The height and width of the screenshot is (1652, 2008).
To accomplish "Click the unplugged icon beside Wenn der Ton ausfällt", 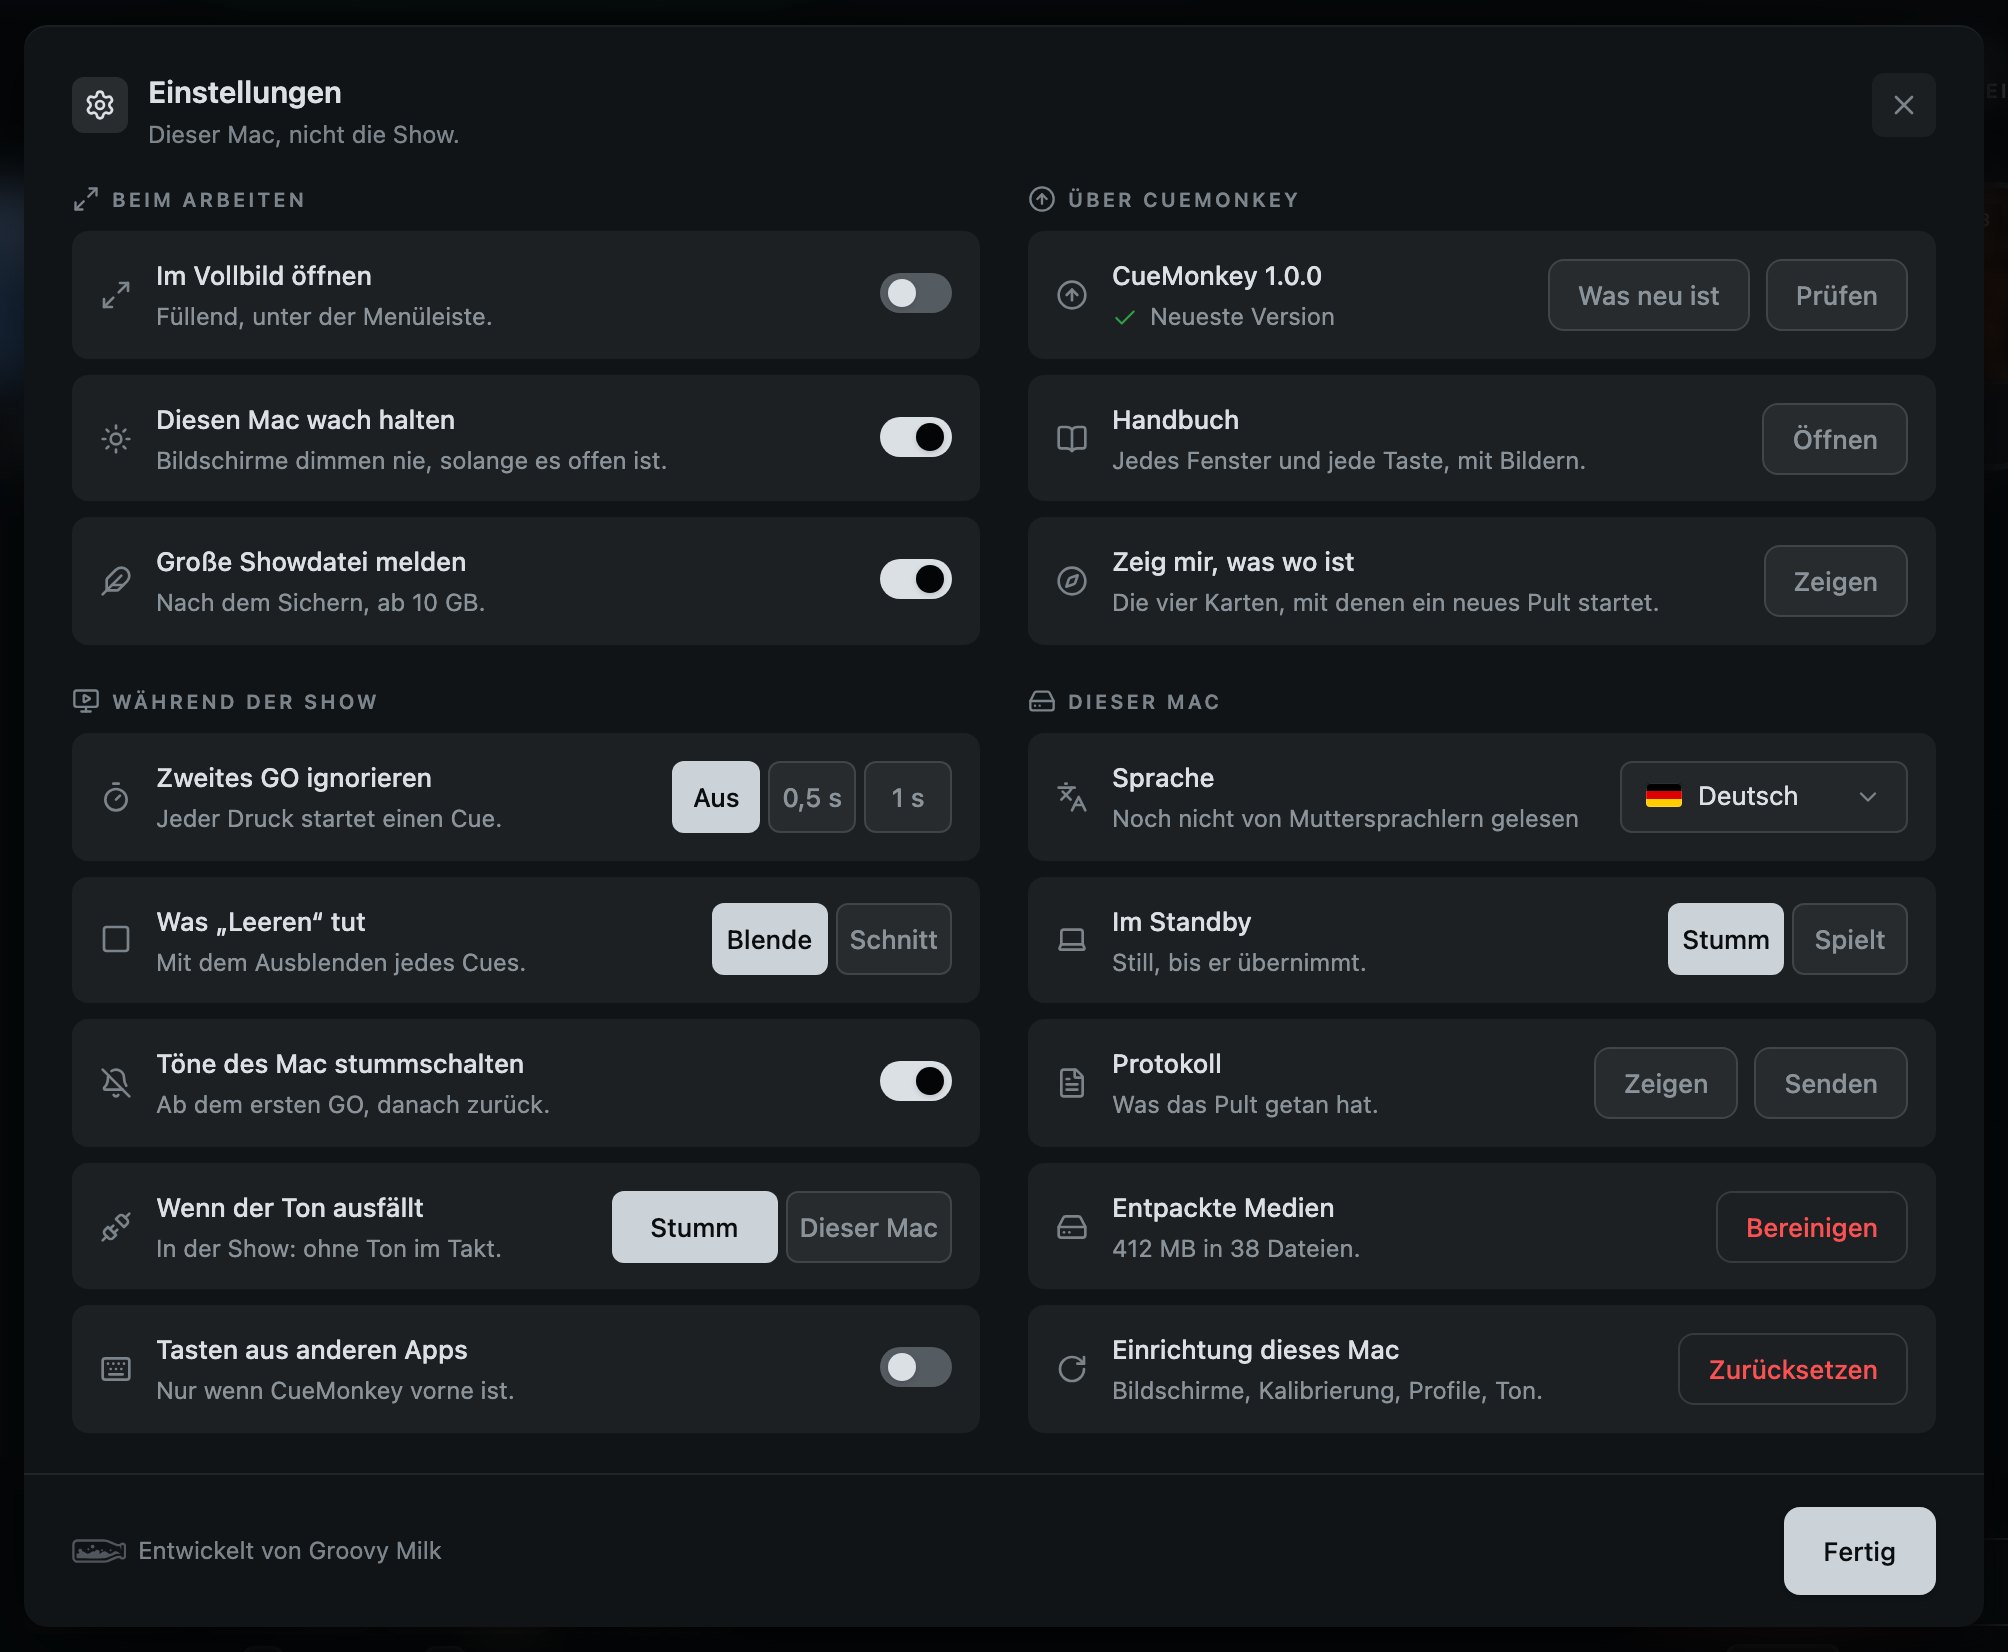I will click(x=116, y=1227).
